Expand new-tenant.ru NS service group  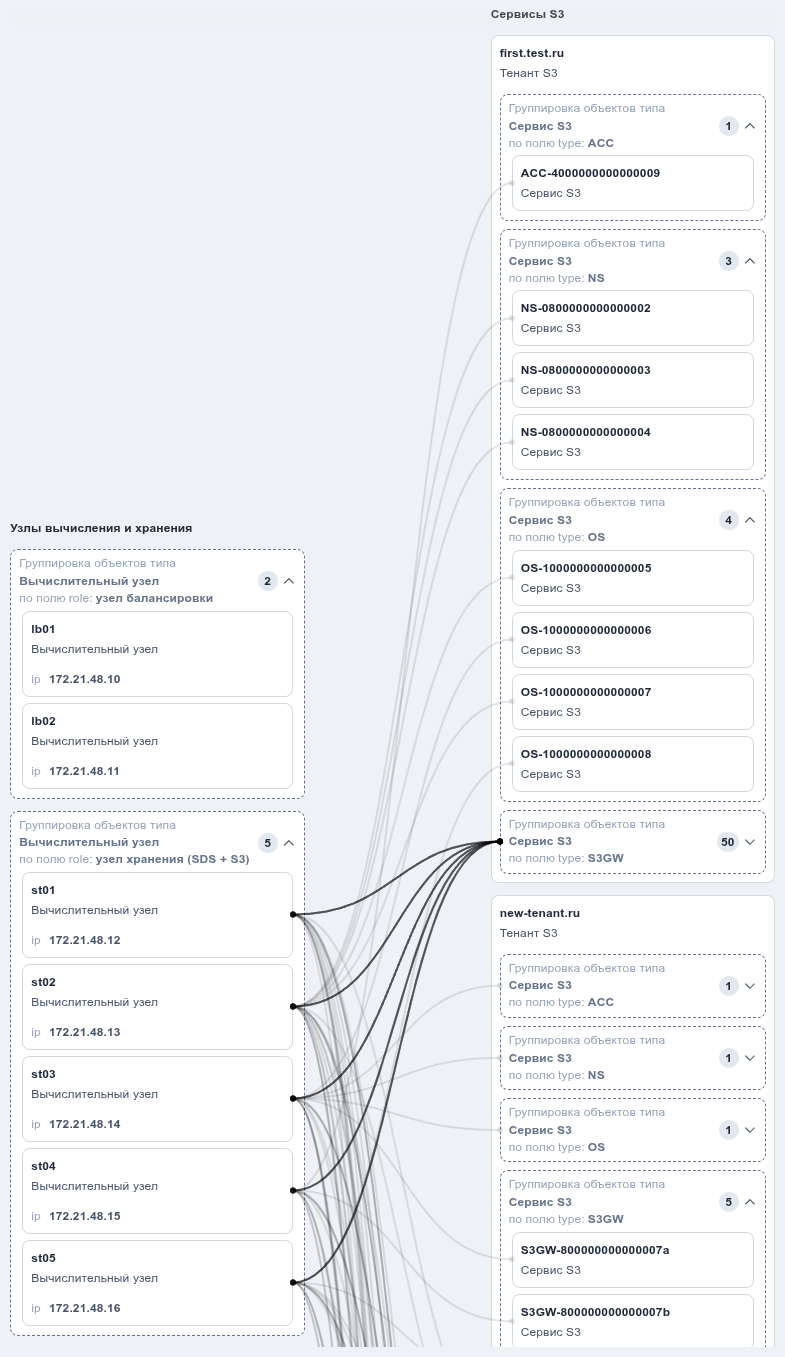point(750,1058)
